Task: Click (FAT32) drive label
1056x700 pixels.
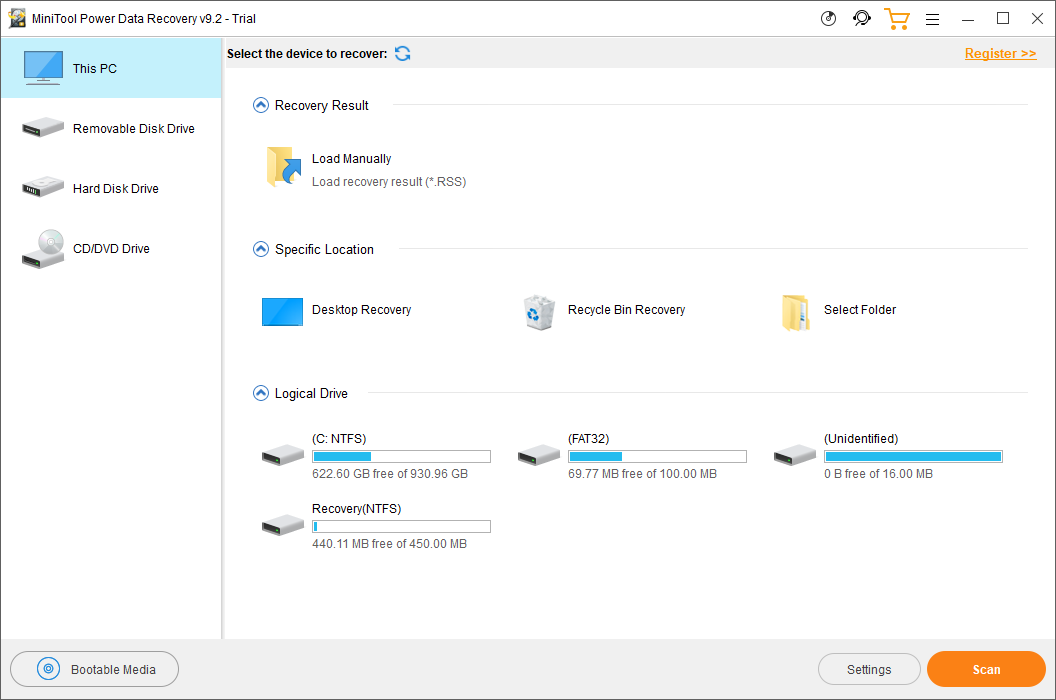Action: tap(589, 439)
